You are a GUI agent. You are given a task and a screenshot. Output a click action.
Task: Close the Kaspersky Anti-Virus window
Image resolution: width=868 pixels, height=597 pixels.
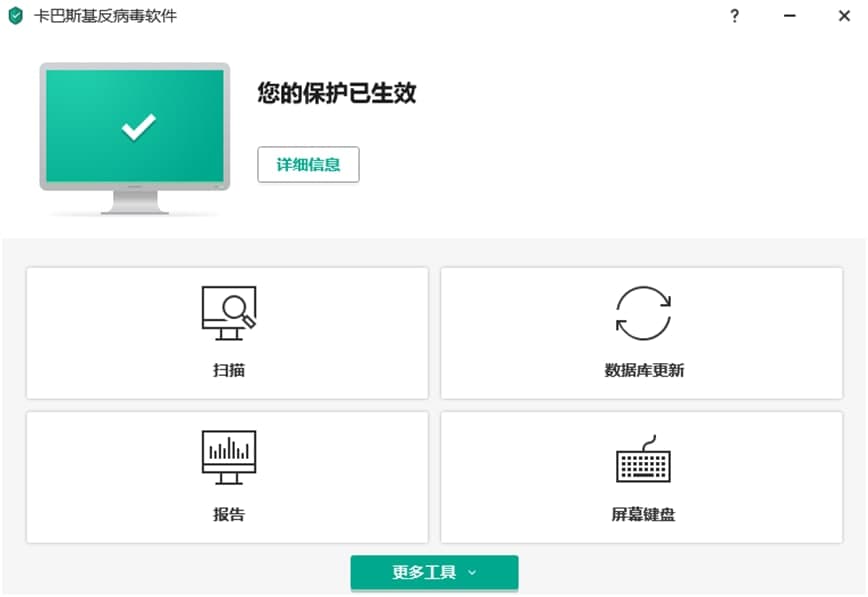pos(844,16)
